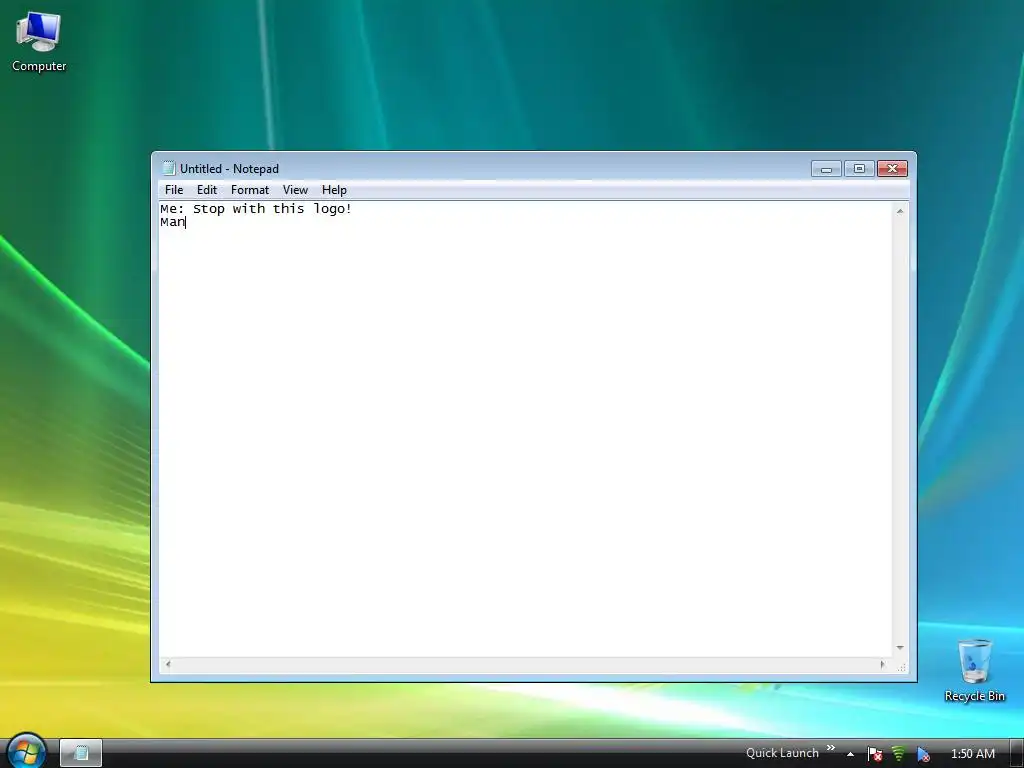Click the Notepad resize grip corner
The height and width of the screenshot is (768, 1024).
point(901,667)
